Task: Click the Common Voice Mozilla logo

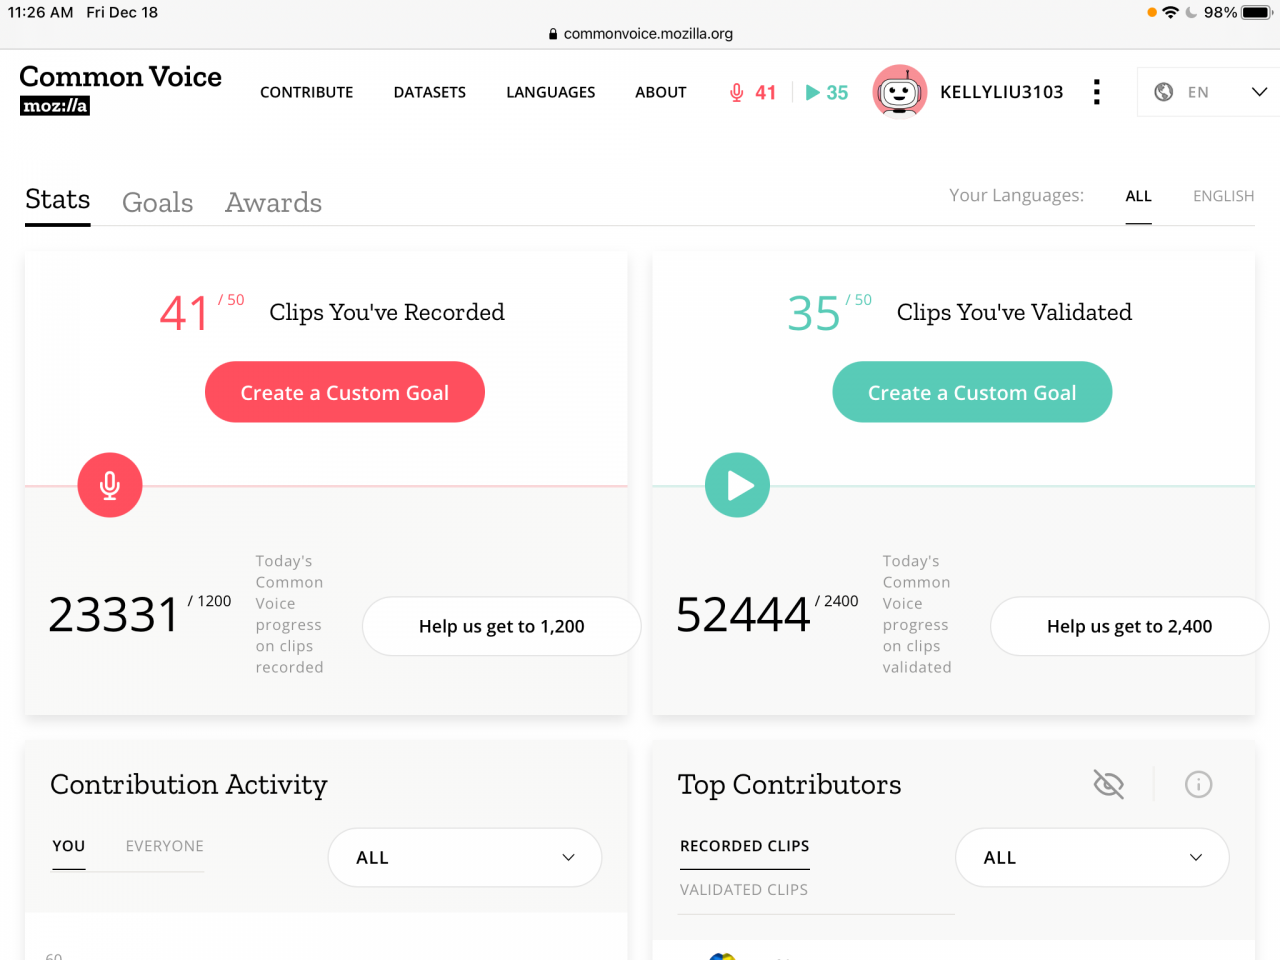Action: [120, 90]
